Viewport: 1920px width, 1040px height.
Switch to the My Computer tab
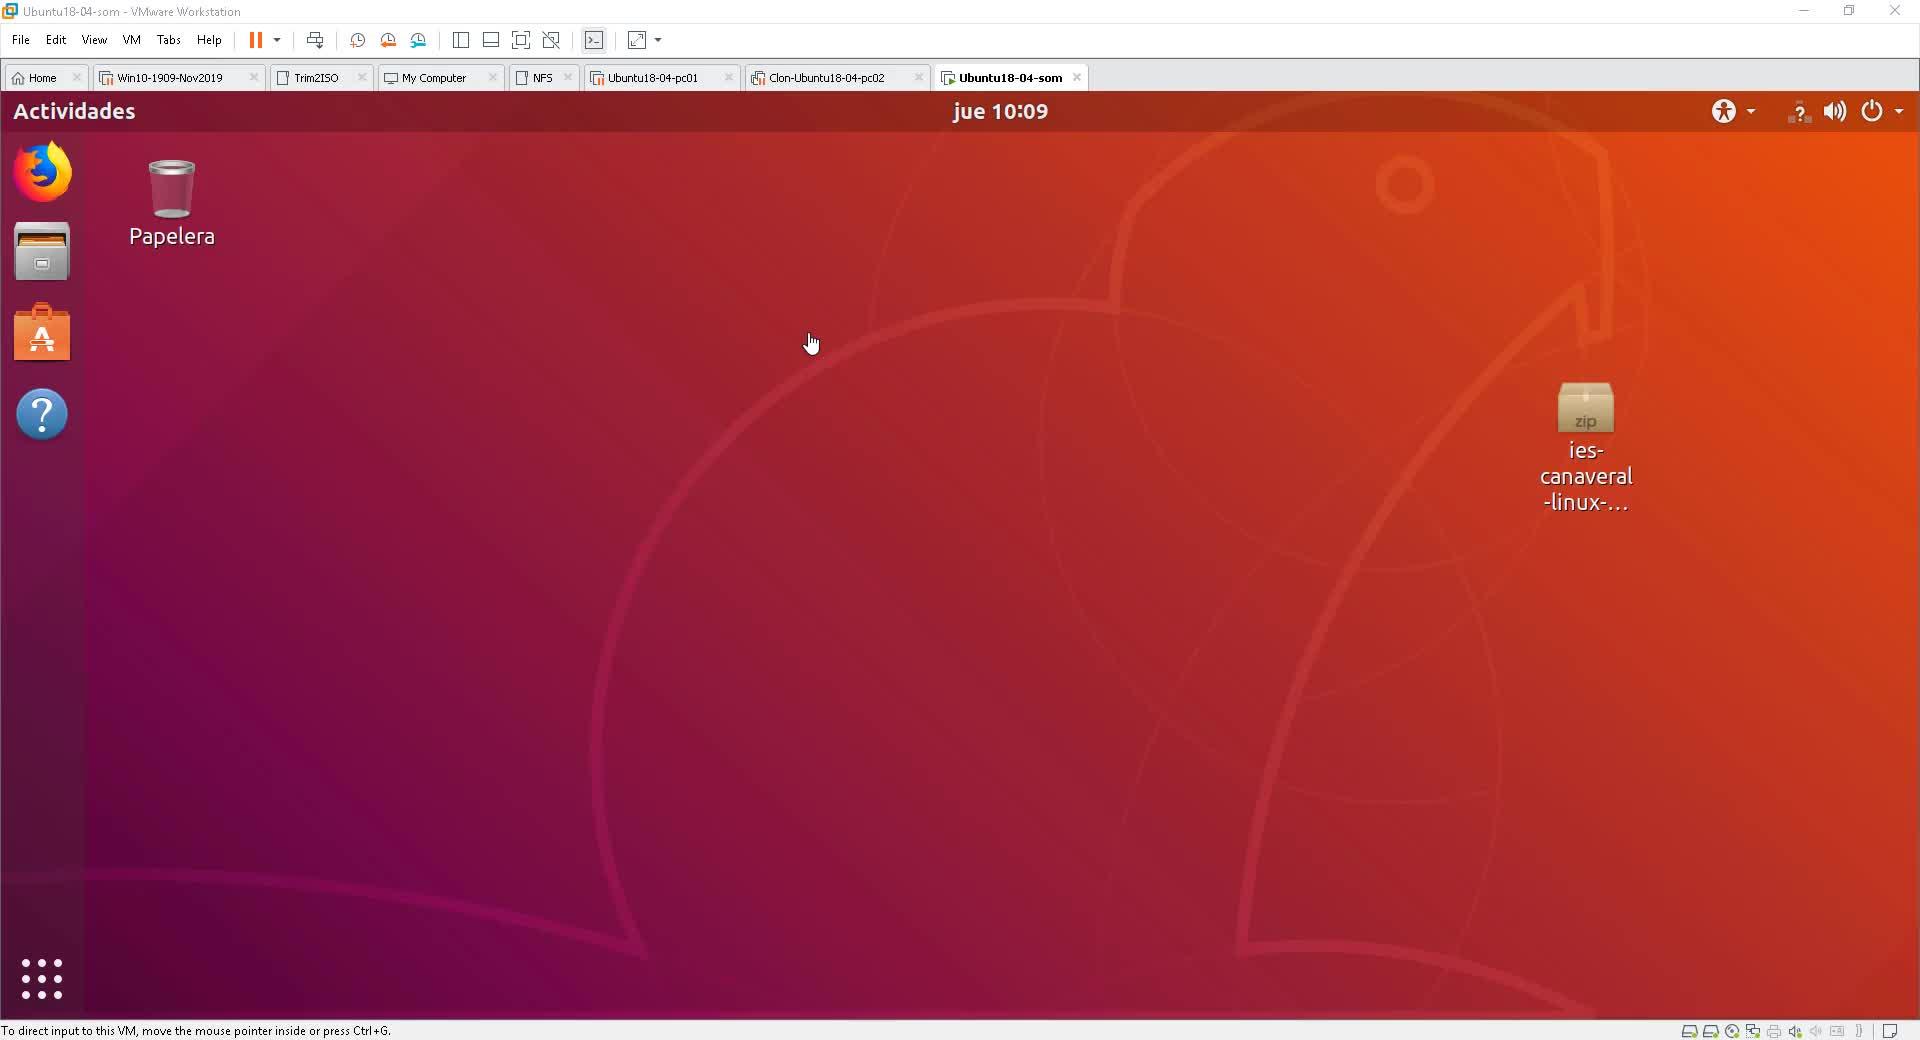pos(434,78)
